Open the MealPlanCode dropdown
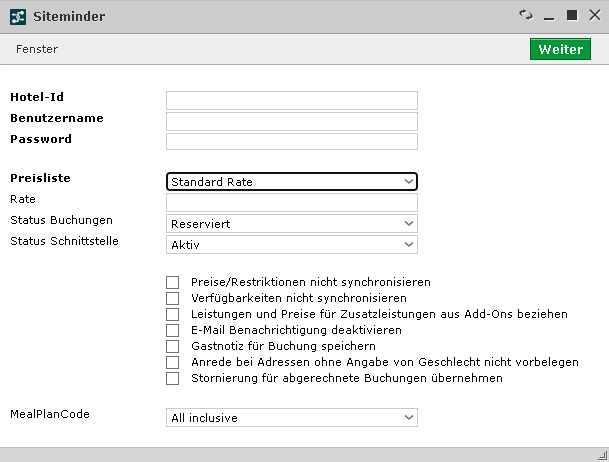The height and width of the screenshot is (462, 609). tap(292, 417)
